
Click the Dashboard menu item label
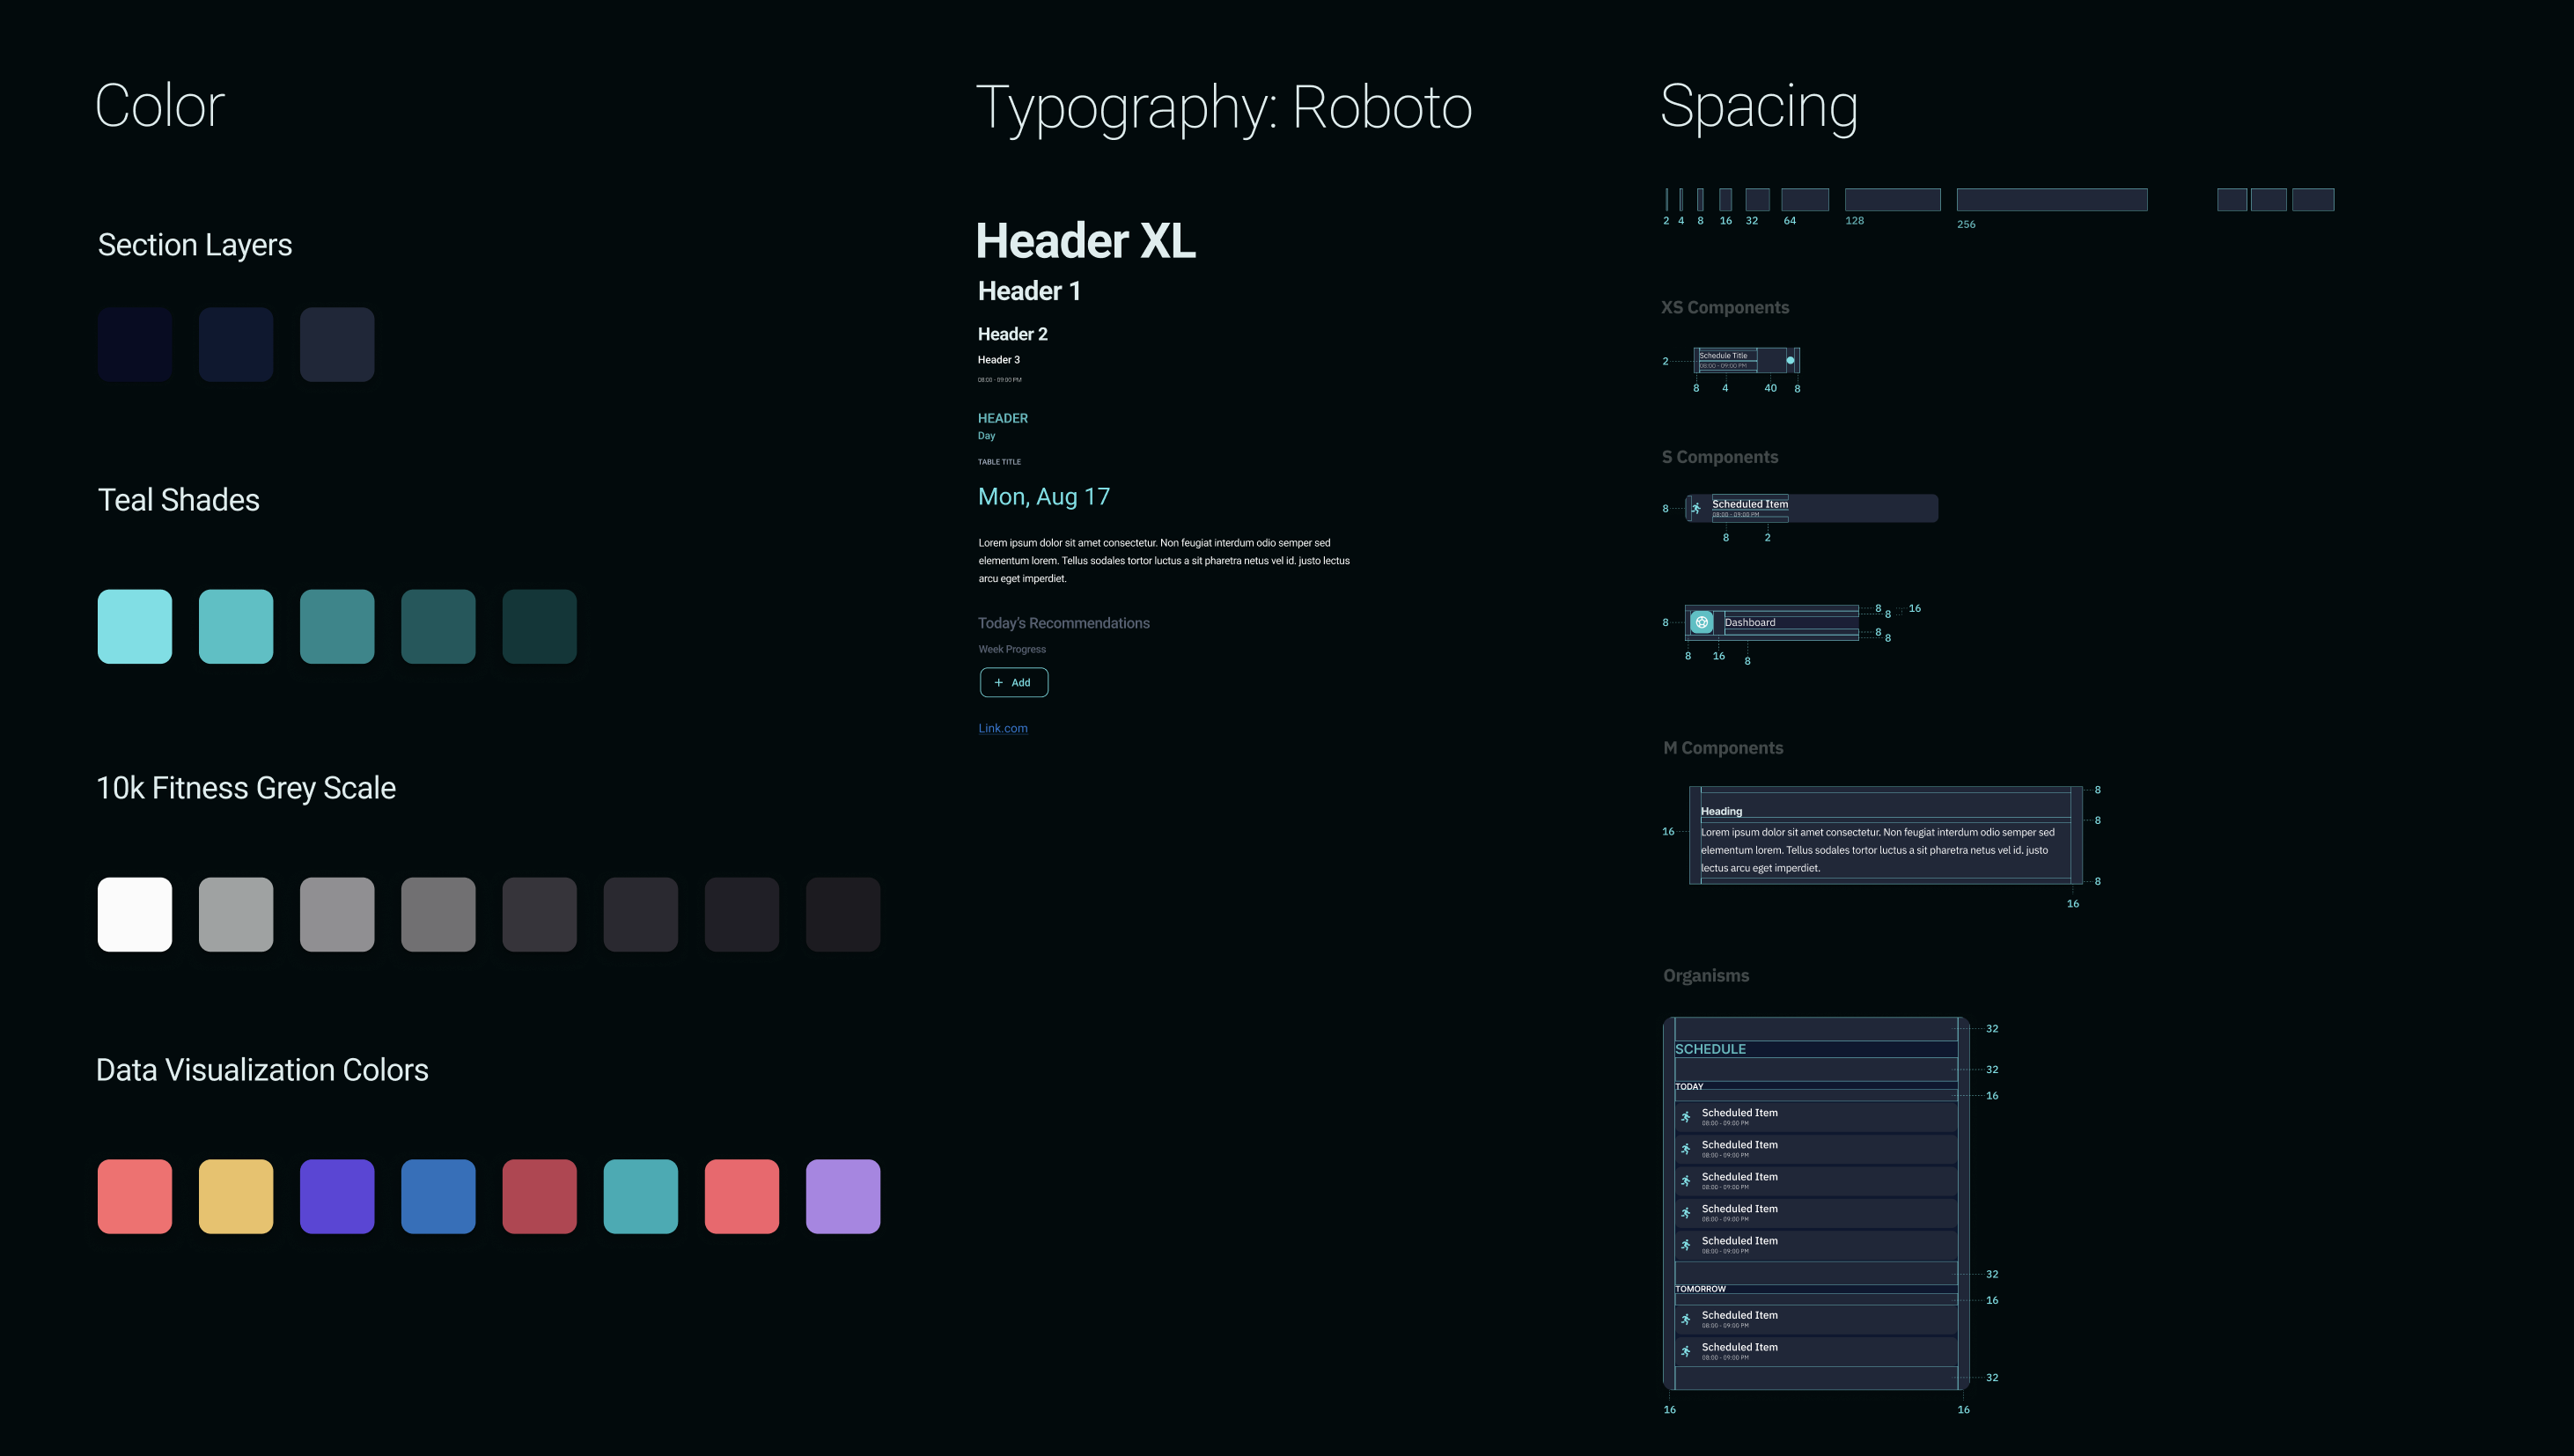[1750, 622]
